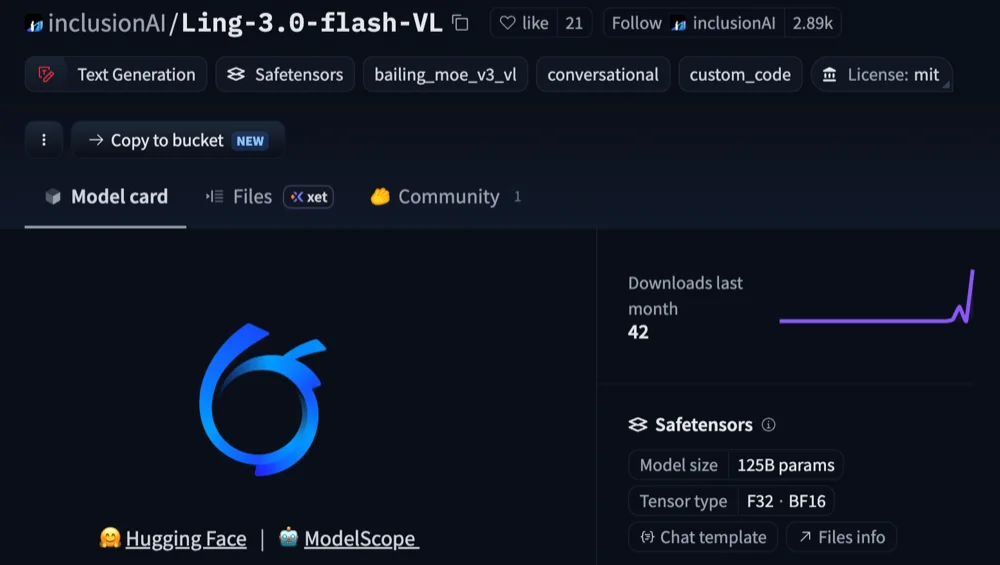Click Copy to bucket button
Image resolution: width=1000 pixels, height=565 pixels.
pyautogui.click(x=177, y=140)
